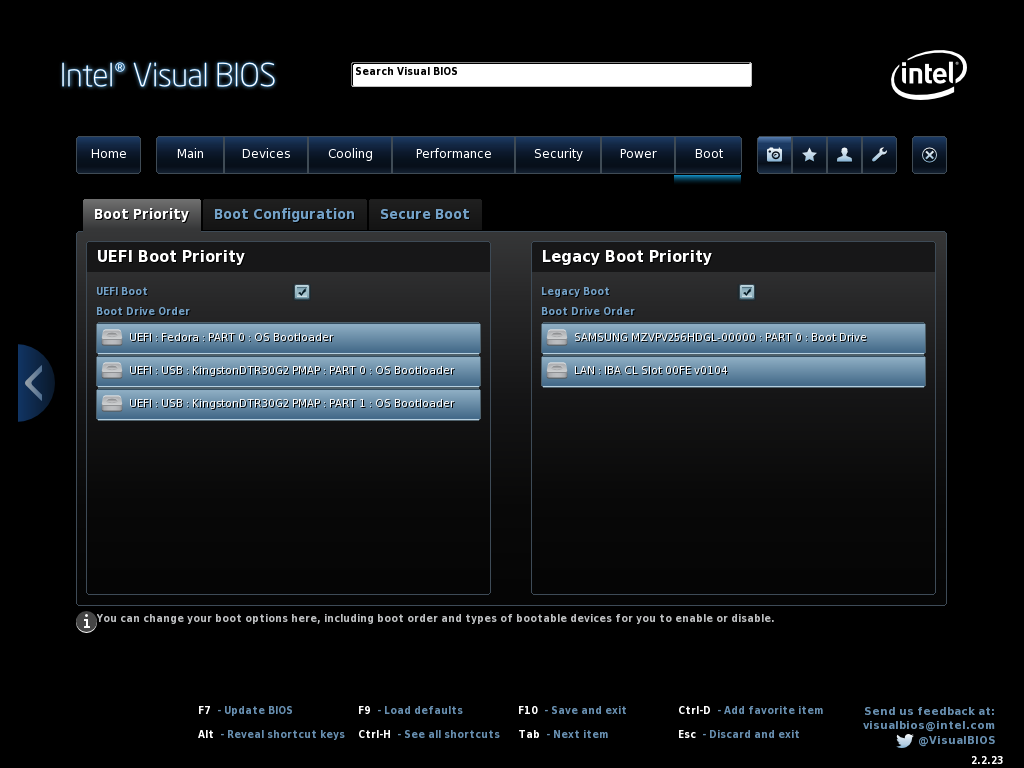Click the user profile icon
This screenshot has height=768, width=1024.
pyautogui.click(x=844, y=155)
